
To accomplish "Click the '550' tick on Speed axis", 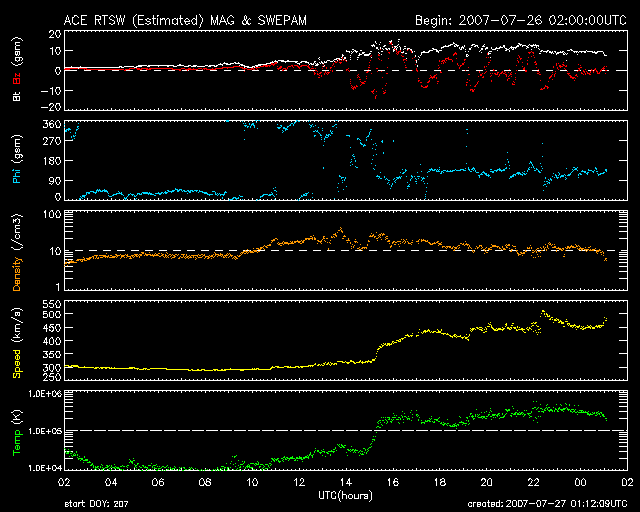I will pos(52,304).
